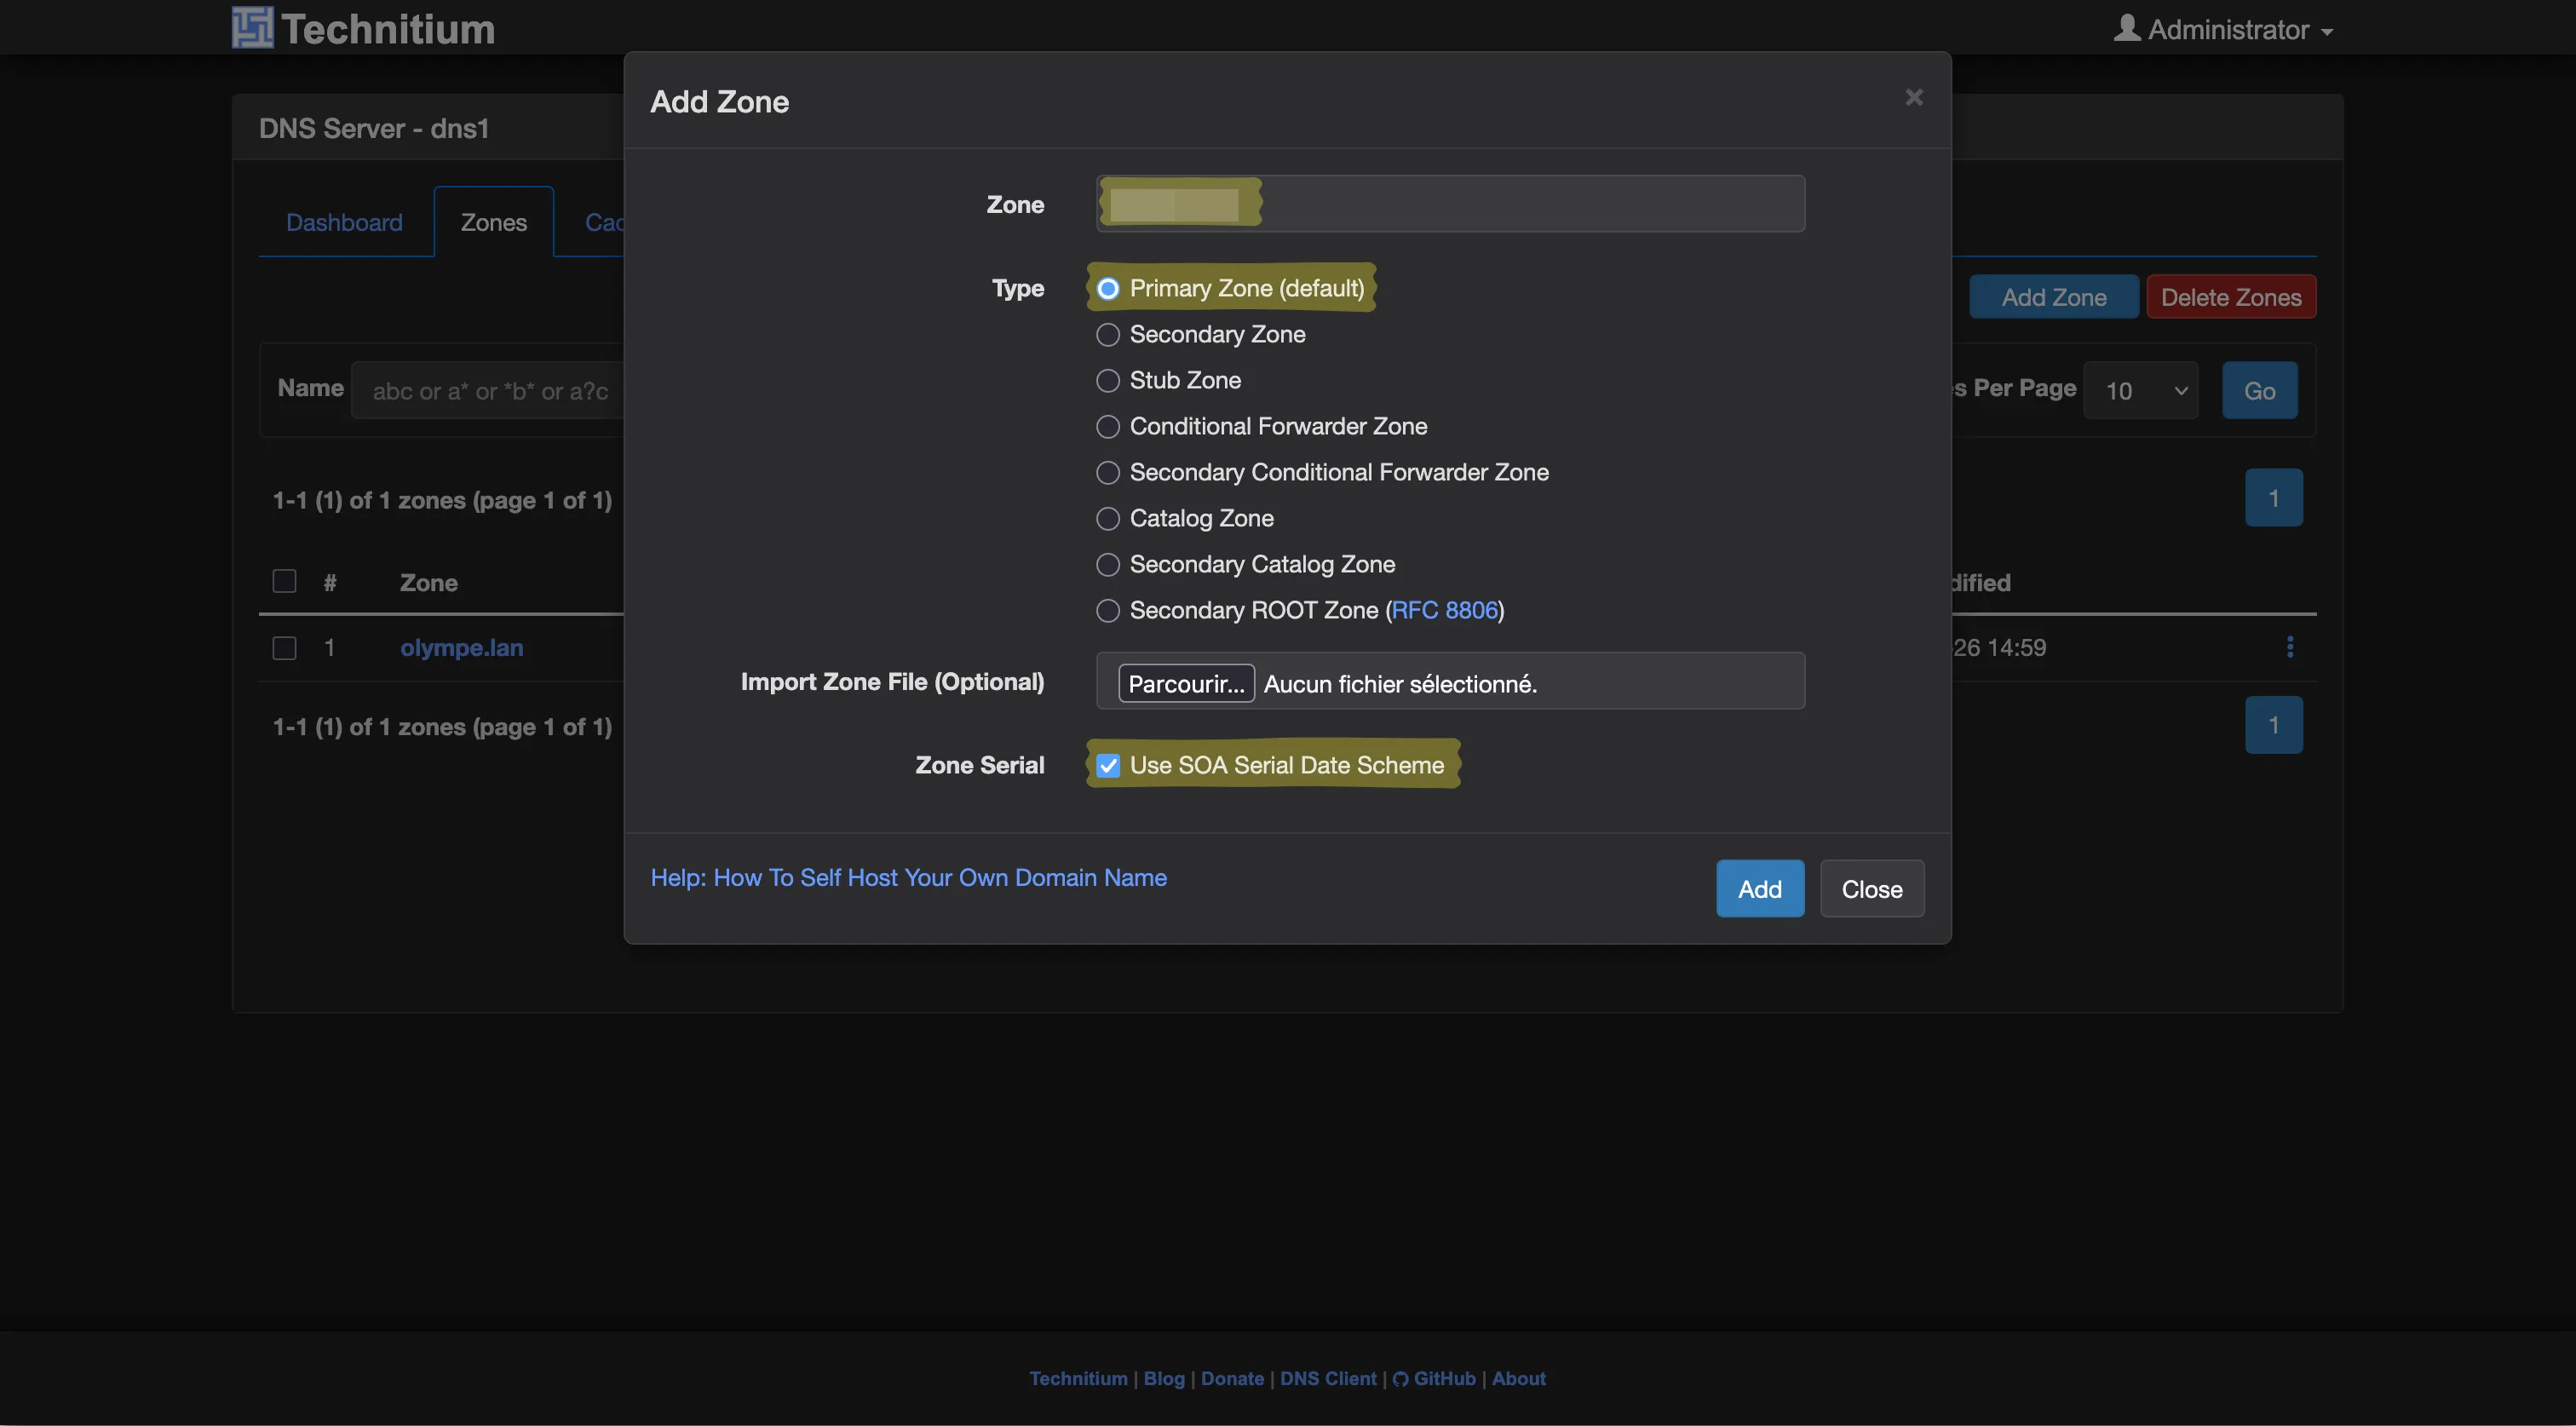Choose Catalog Zone radio option
This screenshot has width=2576, height=1426.
click(1107, 519)
